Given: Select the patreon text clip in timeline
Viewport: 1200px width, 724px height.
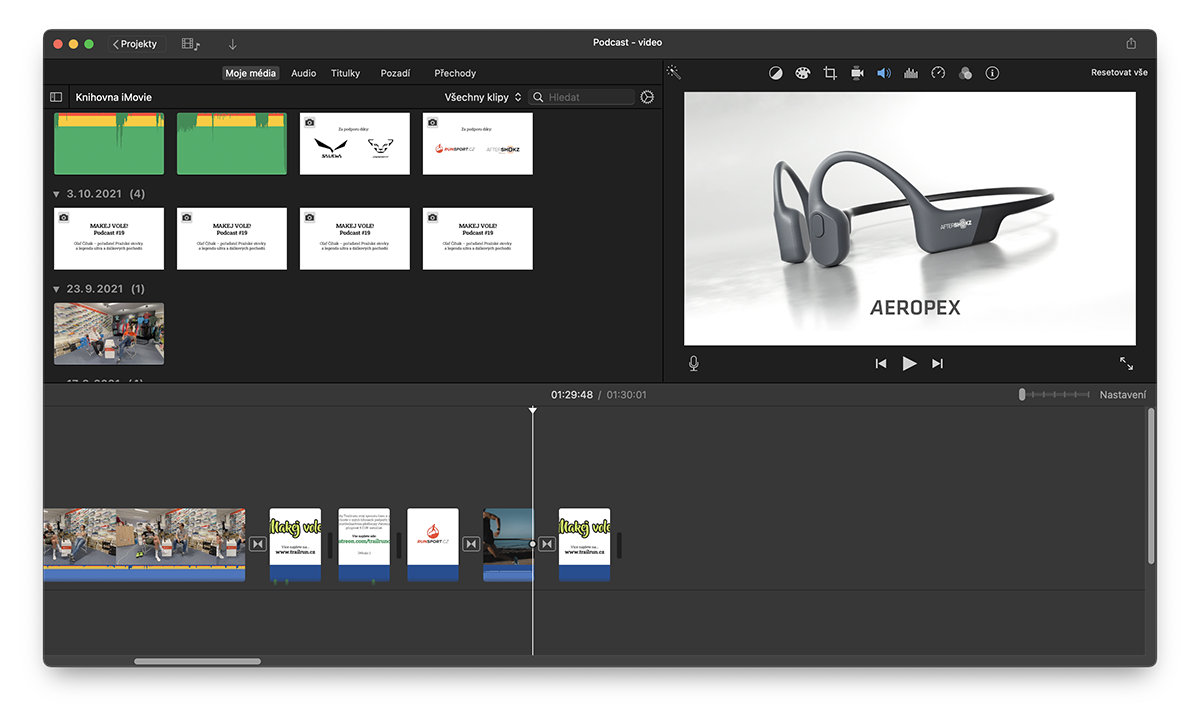Looking at the screenshot, I should click(364, 544).
